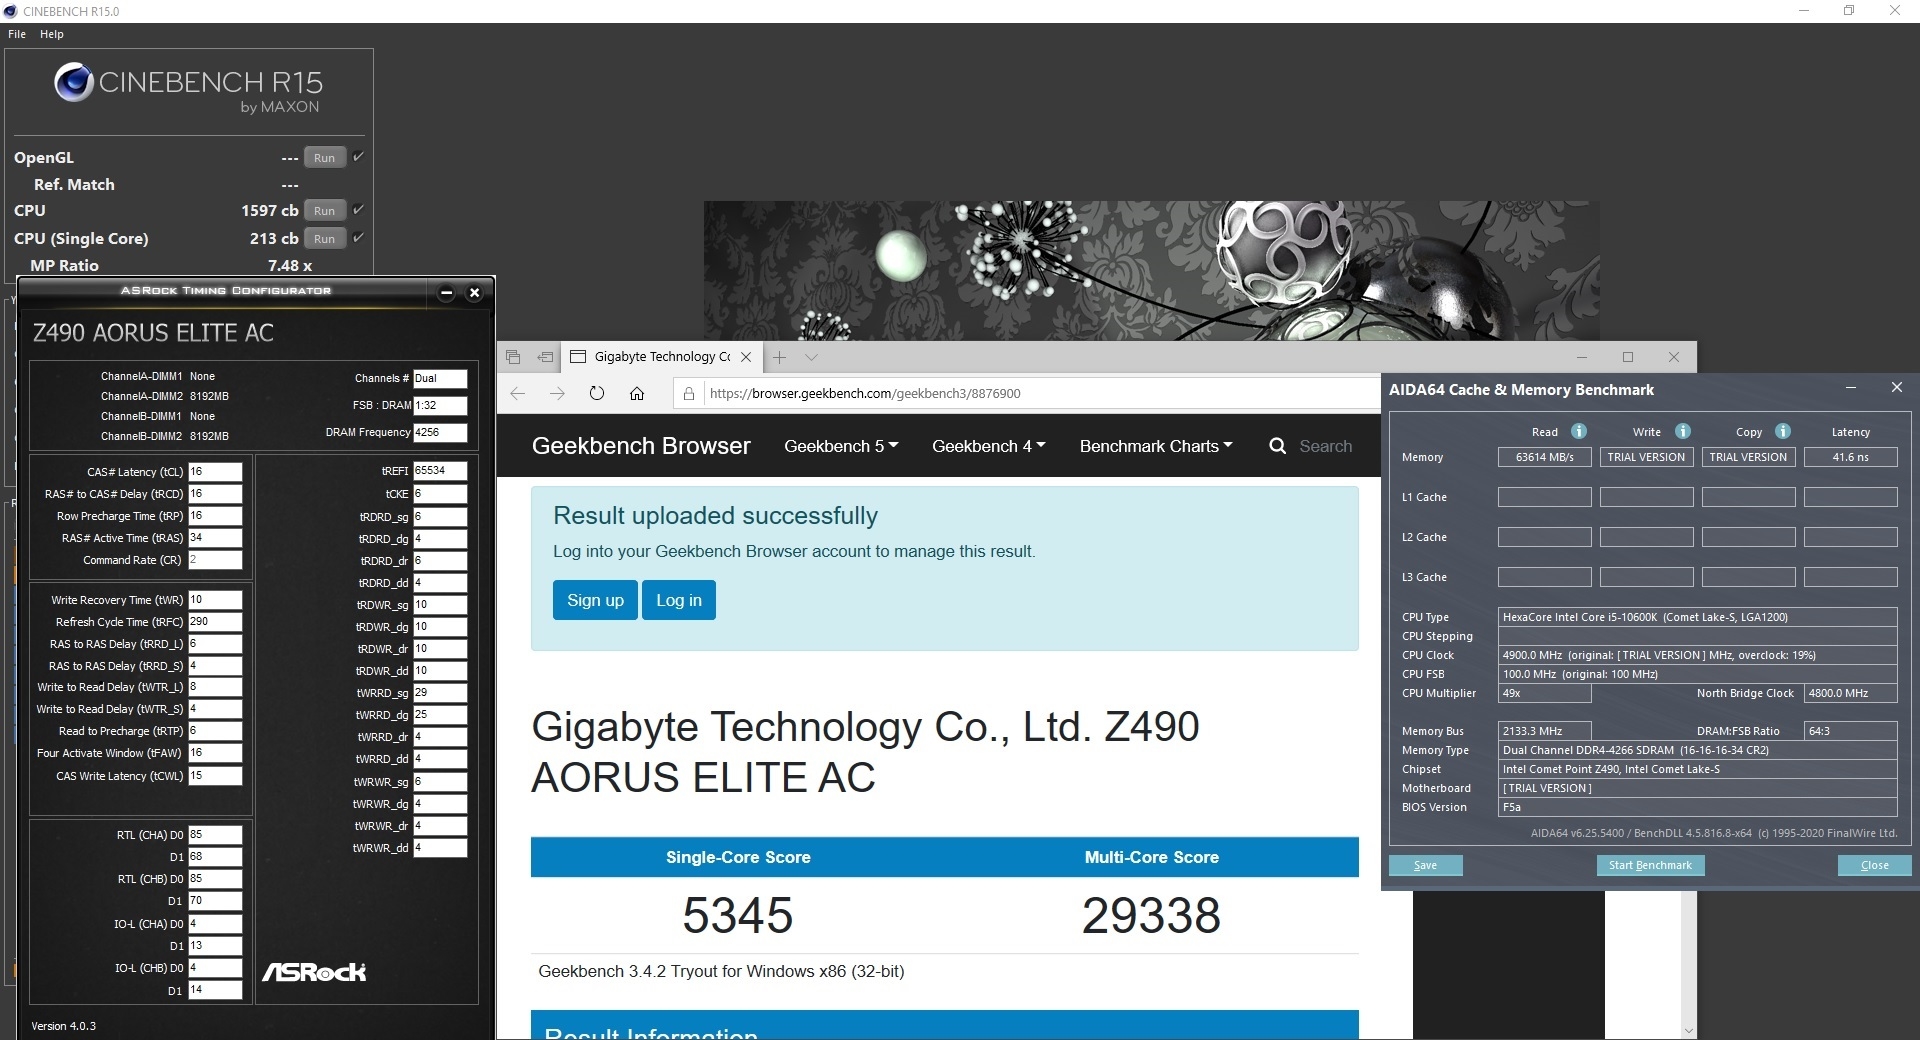Click the Command Rate (CR) field
This screenshot has height=1040, width=1920.
(215, 560)
